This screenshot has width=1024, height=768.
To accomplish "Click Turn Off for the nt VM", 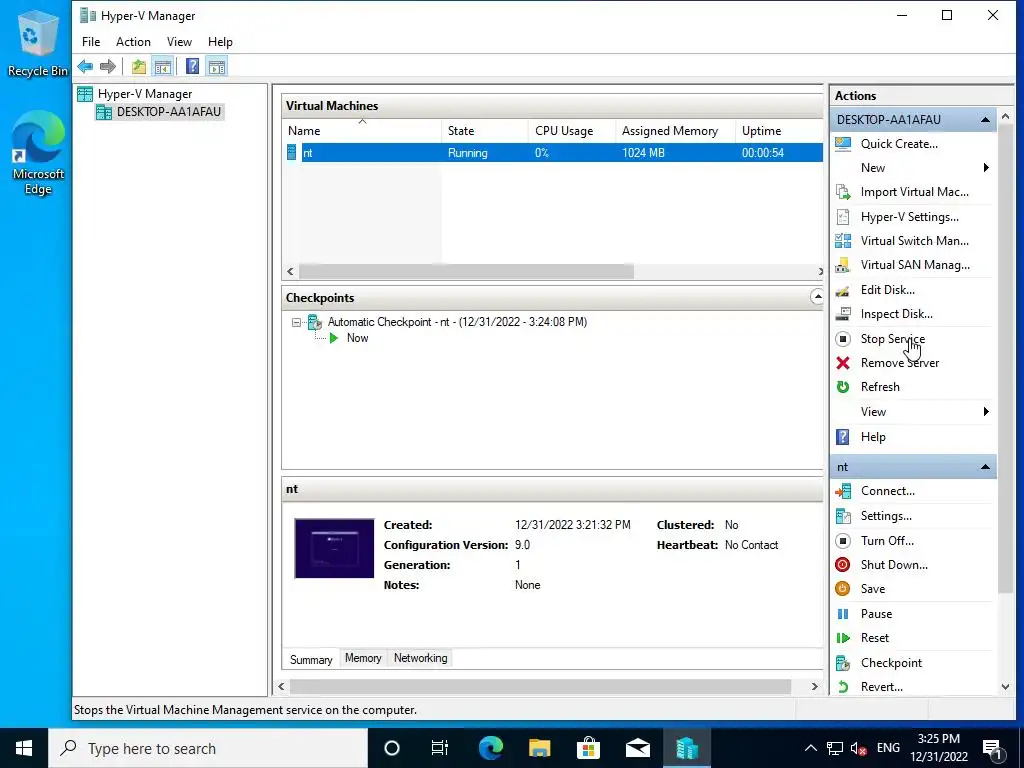I will pyautogui.click(x=887, y=541).
